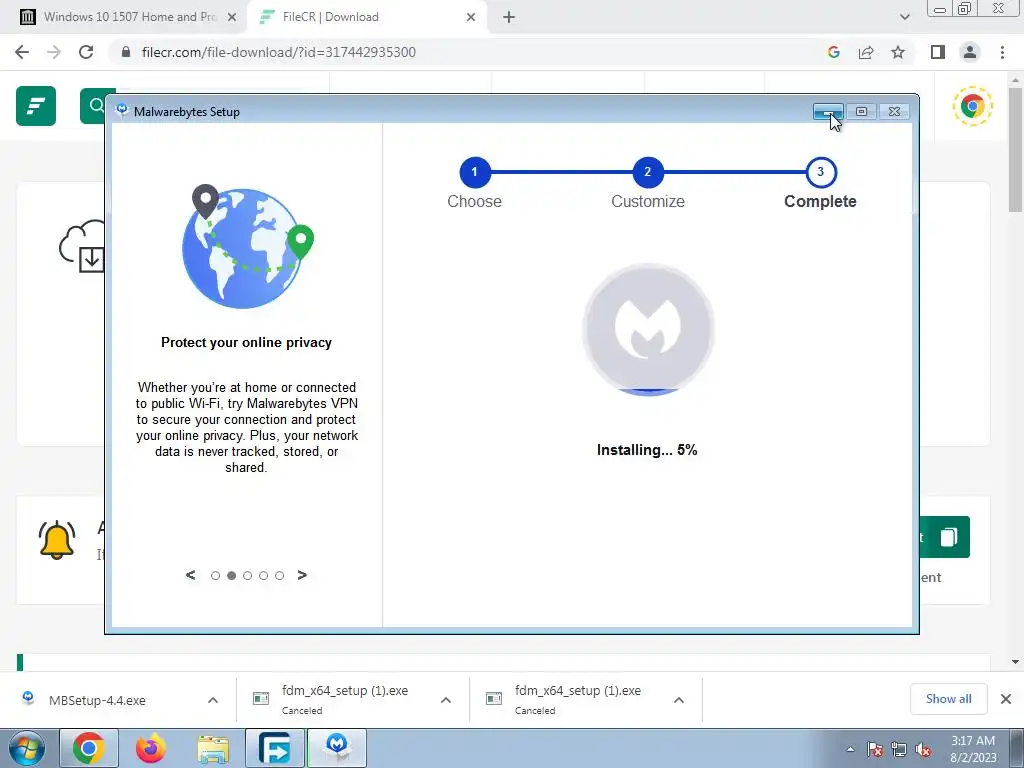Click Show all downloads button
This screenshot has width=1024, height=768.
948,699
